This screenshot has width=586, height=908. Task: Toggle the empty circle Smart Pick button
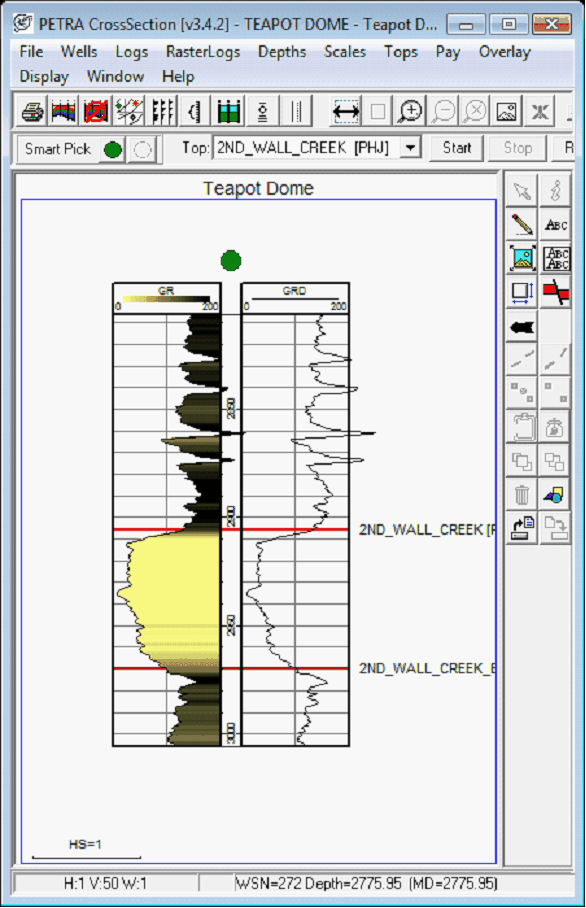142,150
